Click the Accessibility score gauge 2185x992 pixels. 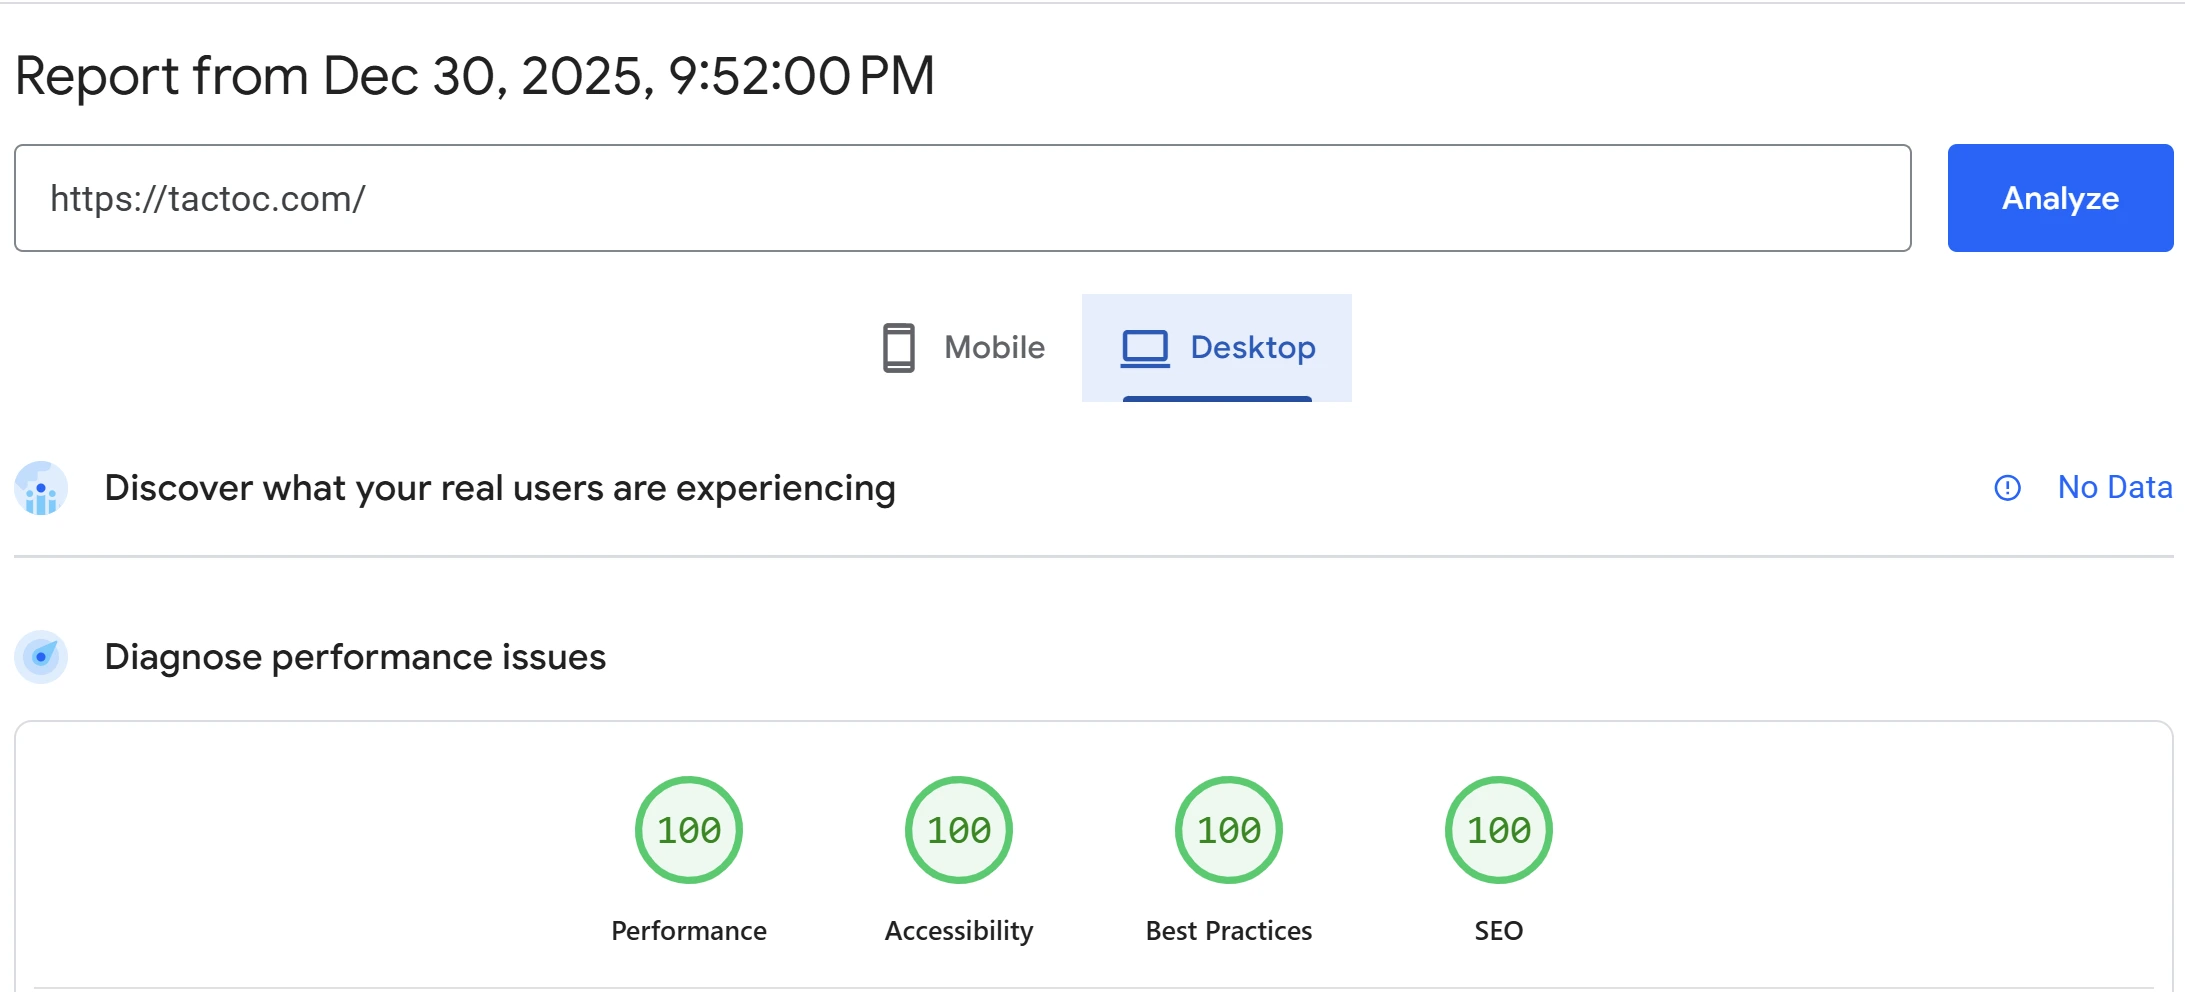pos(959,830)
